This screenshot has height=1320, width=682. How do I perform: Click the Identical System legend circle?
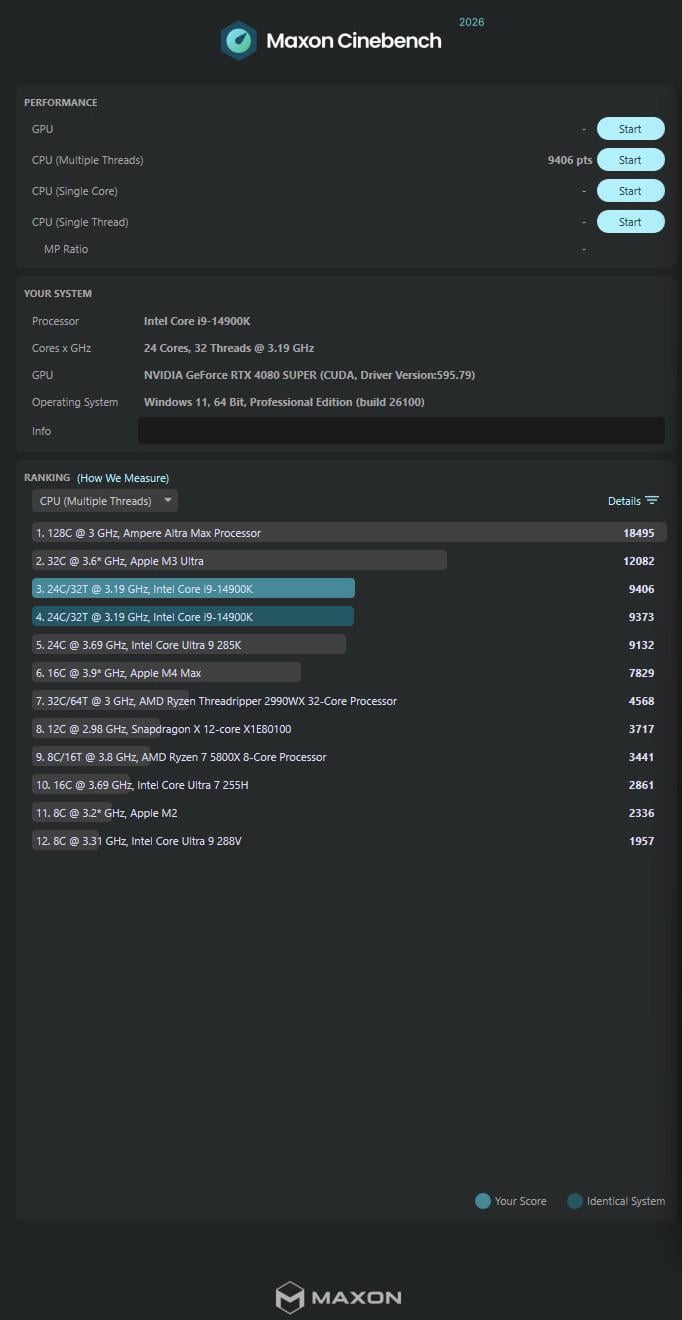coord(575,1201)
